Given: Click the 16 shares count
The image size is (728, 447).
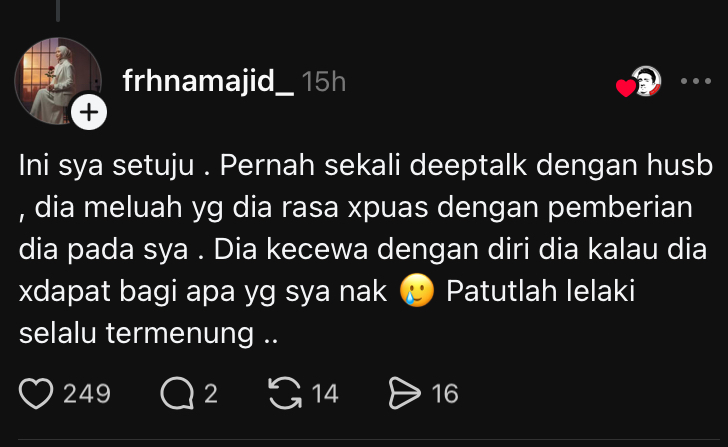Looking at the screenshot, I should [x=445, y=394].
